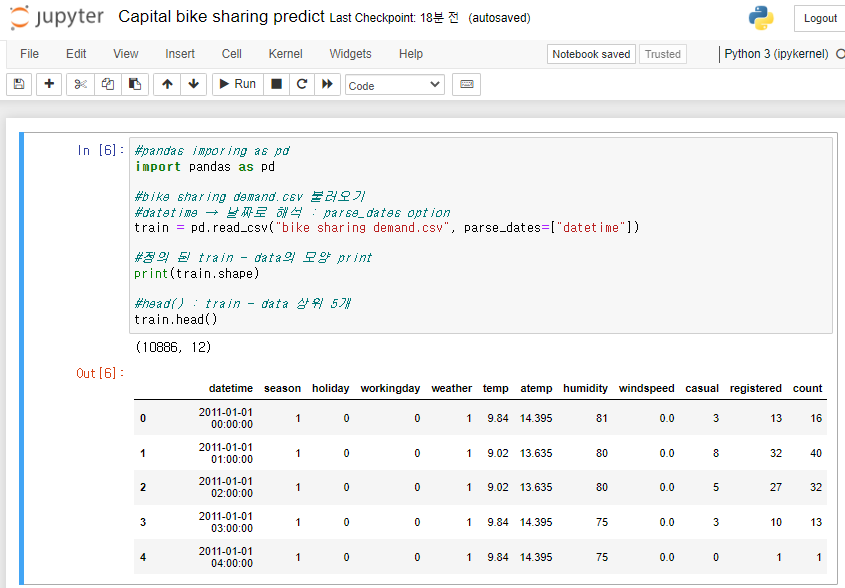Move selected cell down arrow
Screen dimensions: 845x588
coord(193,84)
